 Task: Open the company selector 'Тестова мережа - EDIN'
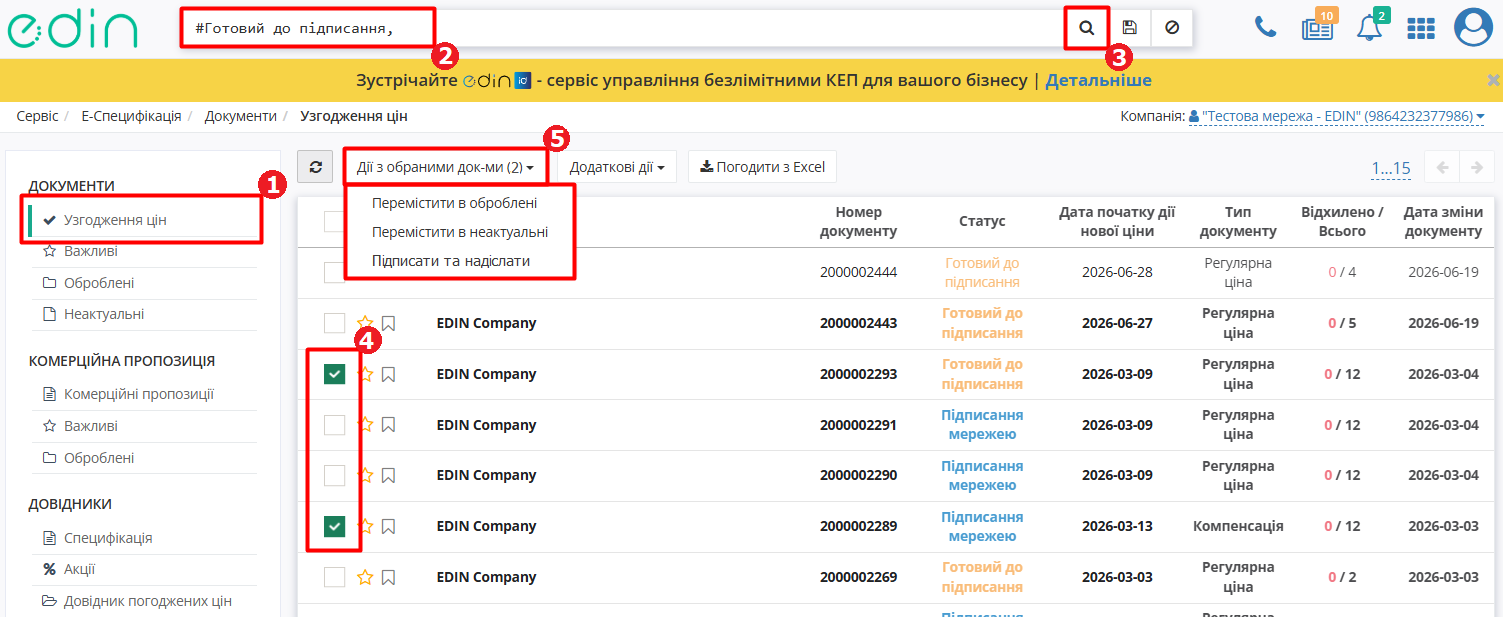click(x=1336, y=116)
